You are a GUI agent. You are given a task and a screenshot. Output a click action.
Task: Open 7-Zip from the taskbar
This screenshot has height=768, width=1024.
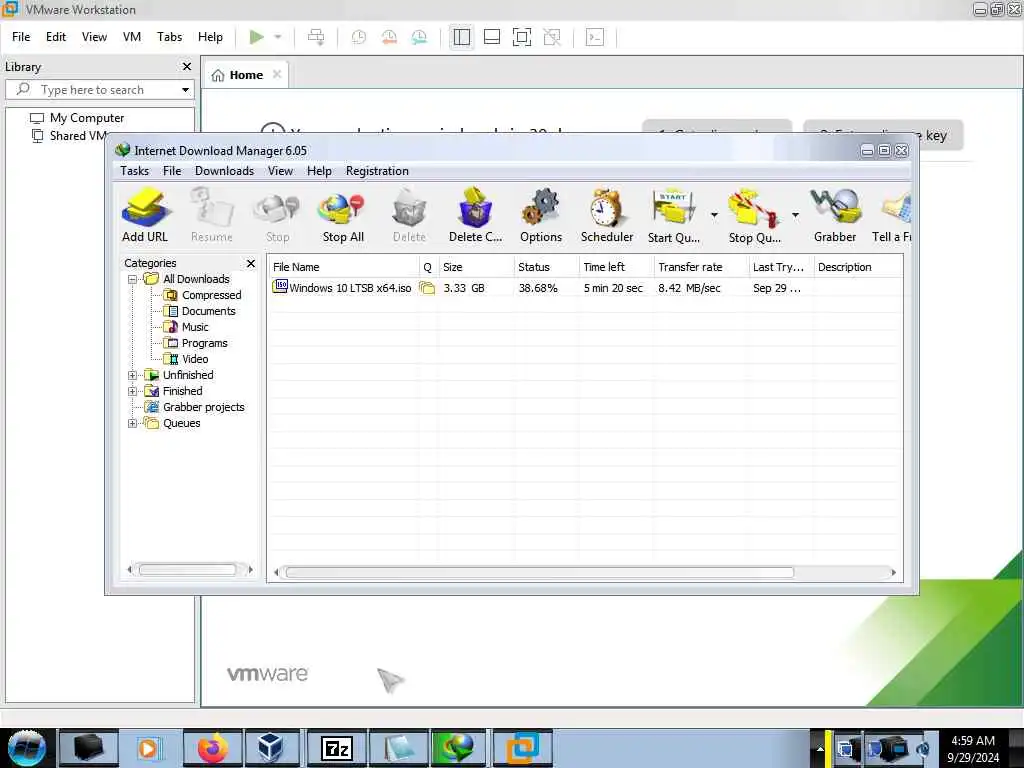pos(336,748)
